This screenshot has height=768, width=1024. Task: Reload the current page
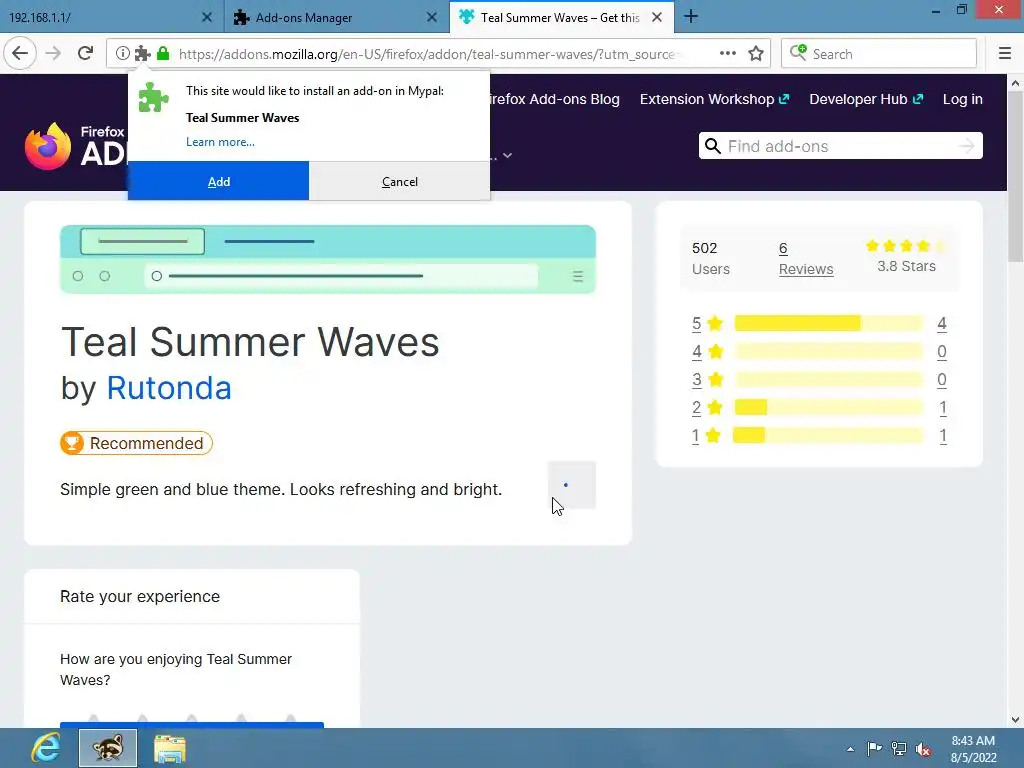click(85, 54)
